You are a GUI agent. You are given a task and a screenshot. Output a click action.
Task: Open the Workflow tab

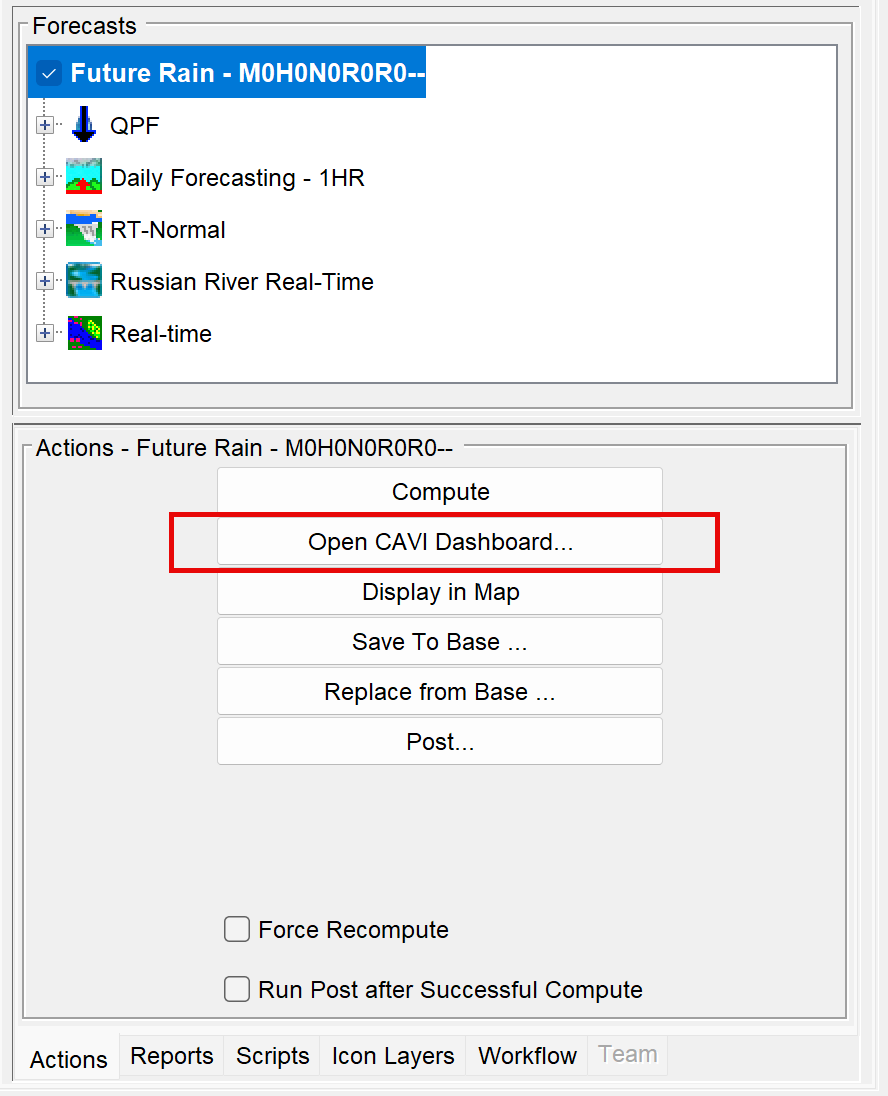(527, 1055)
